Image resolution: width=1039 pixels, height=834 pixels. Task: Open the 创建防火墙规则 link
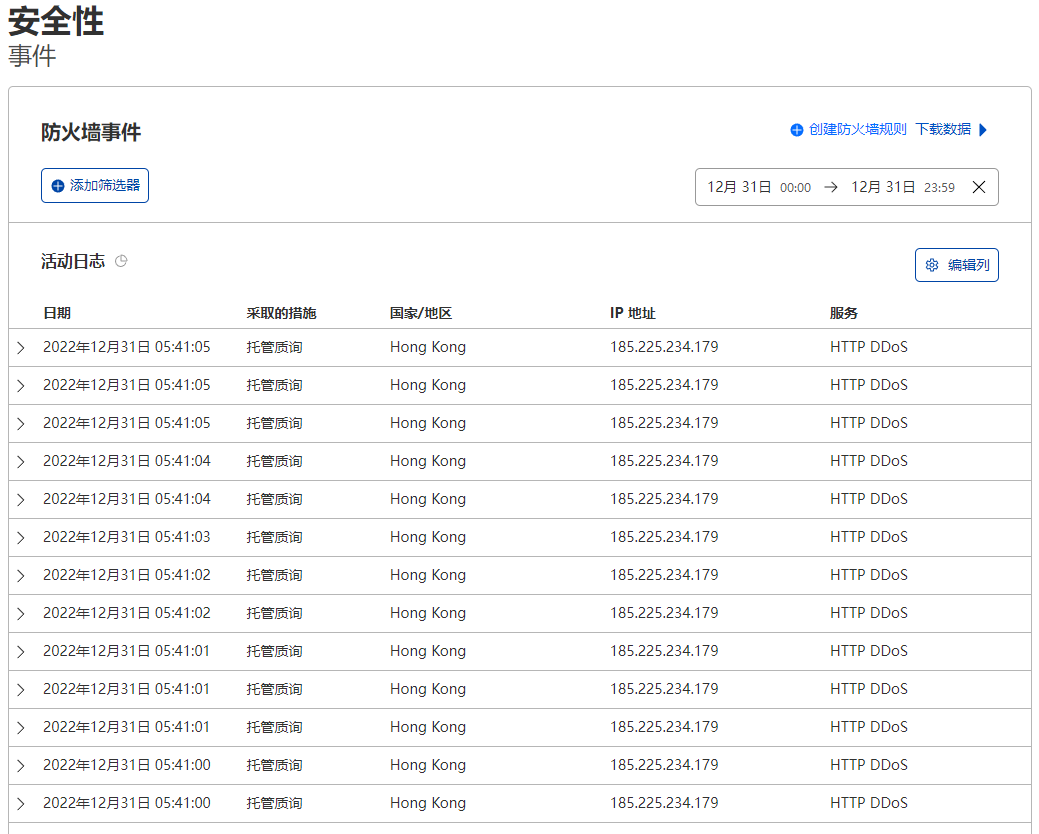tap(848, 129)
